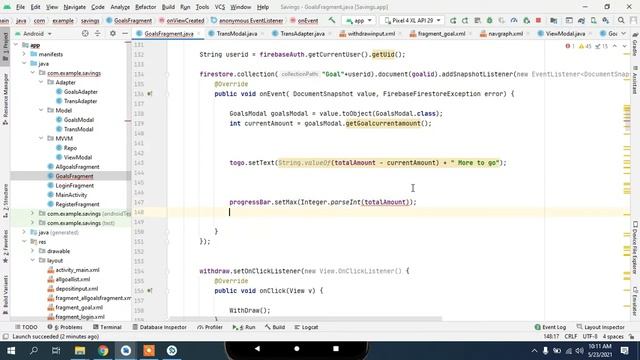Switch to navgraph.xml editor tab
This screenshot has width=640, height=360.
coord(505,33)
